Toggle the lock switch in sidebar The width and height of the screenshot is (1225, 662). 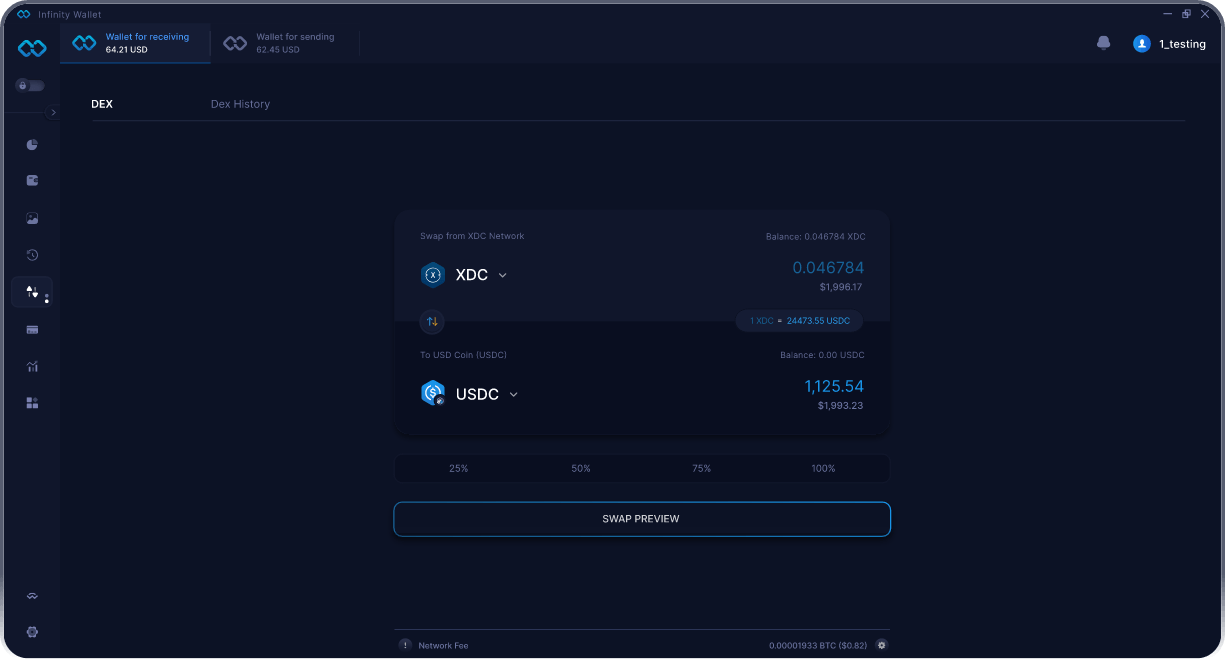click(30, 86)
